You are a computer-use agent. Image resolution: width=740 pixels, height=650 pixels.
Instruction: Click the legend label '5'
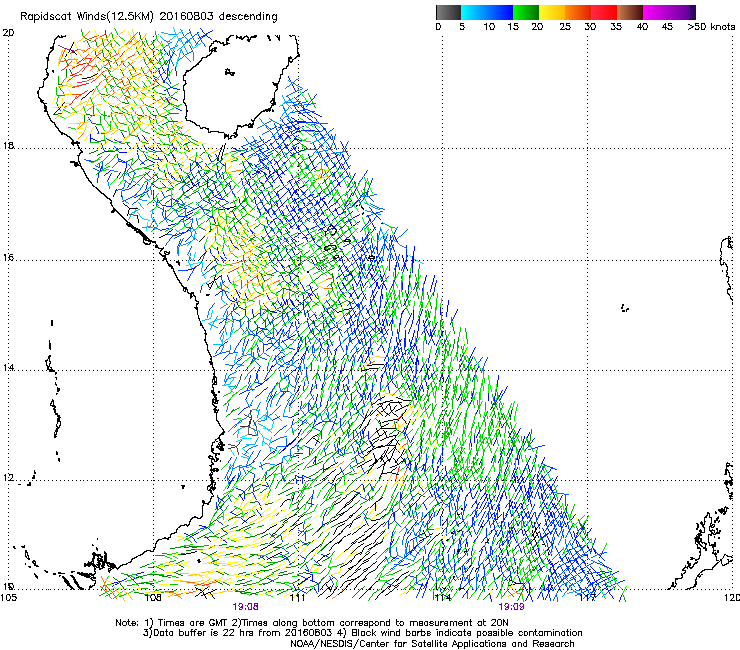462,27
